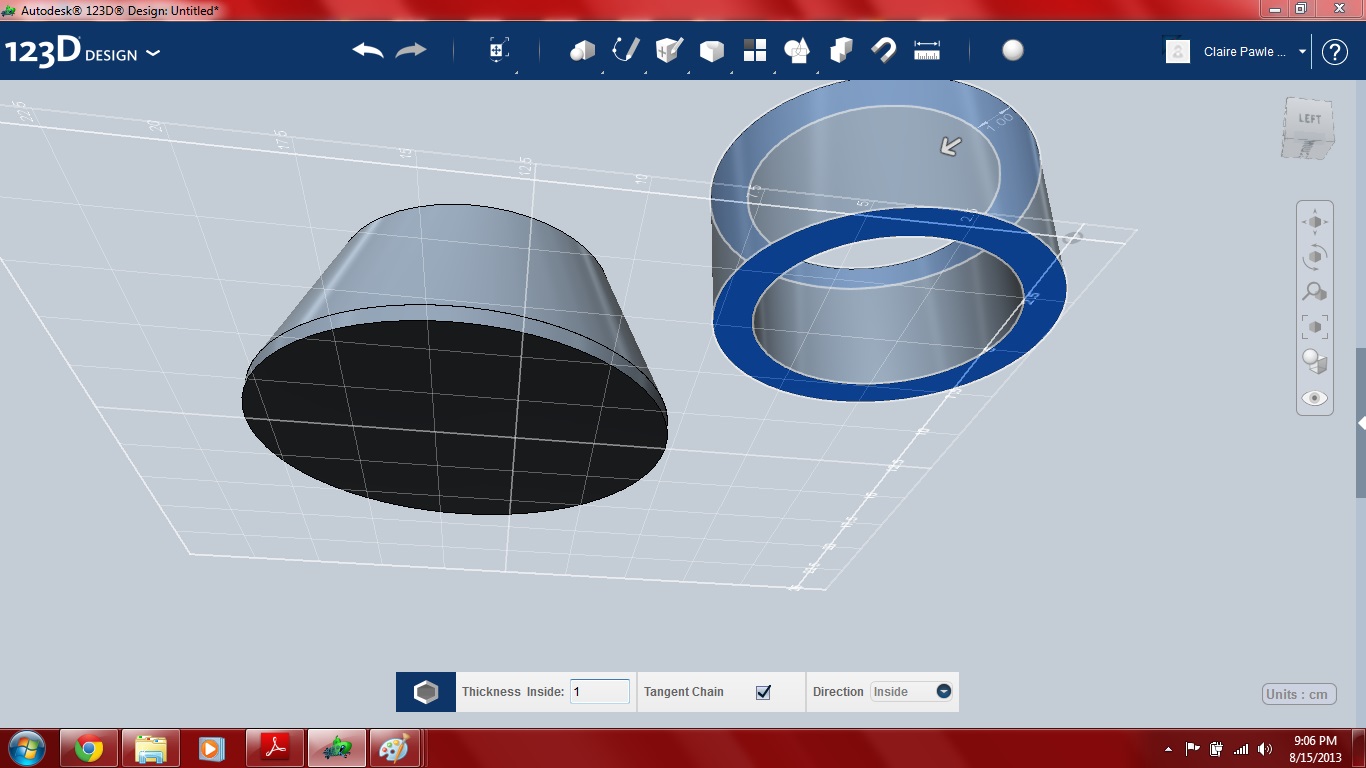Open the Grouping tool menu

tap(798, 51)
